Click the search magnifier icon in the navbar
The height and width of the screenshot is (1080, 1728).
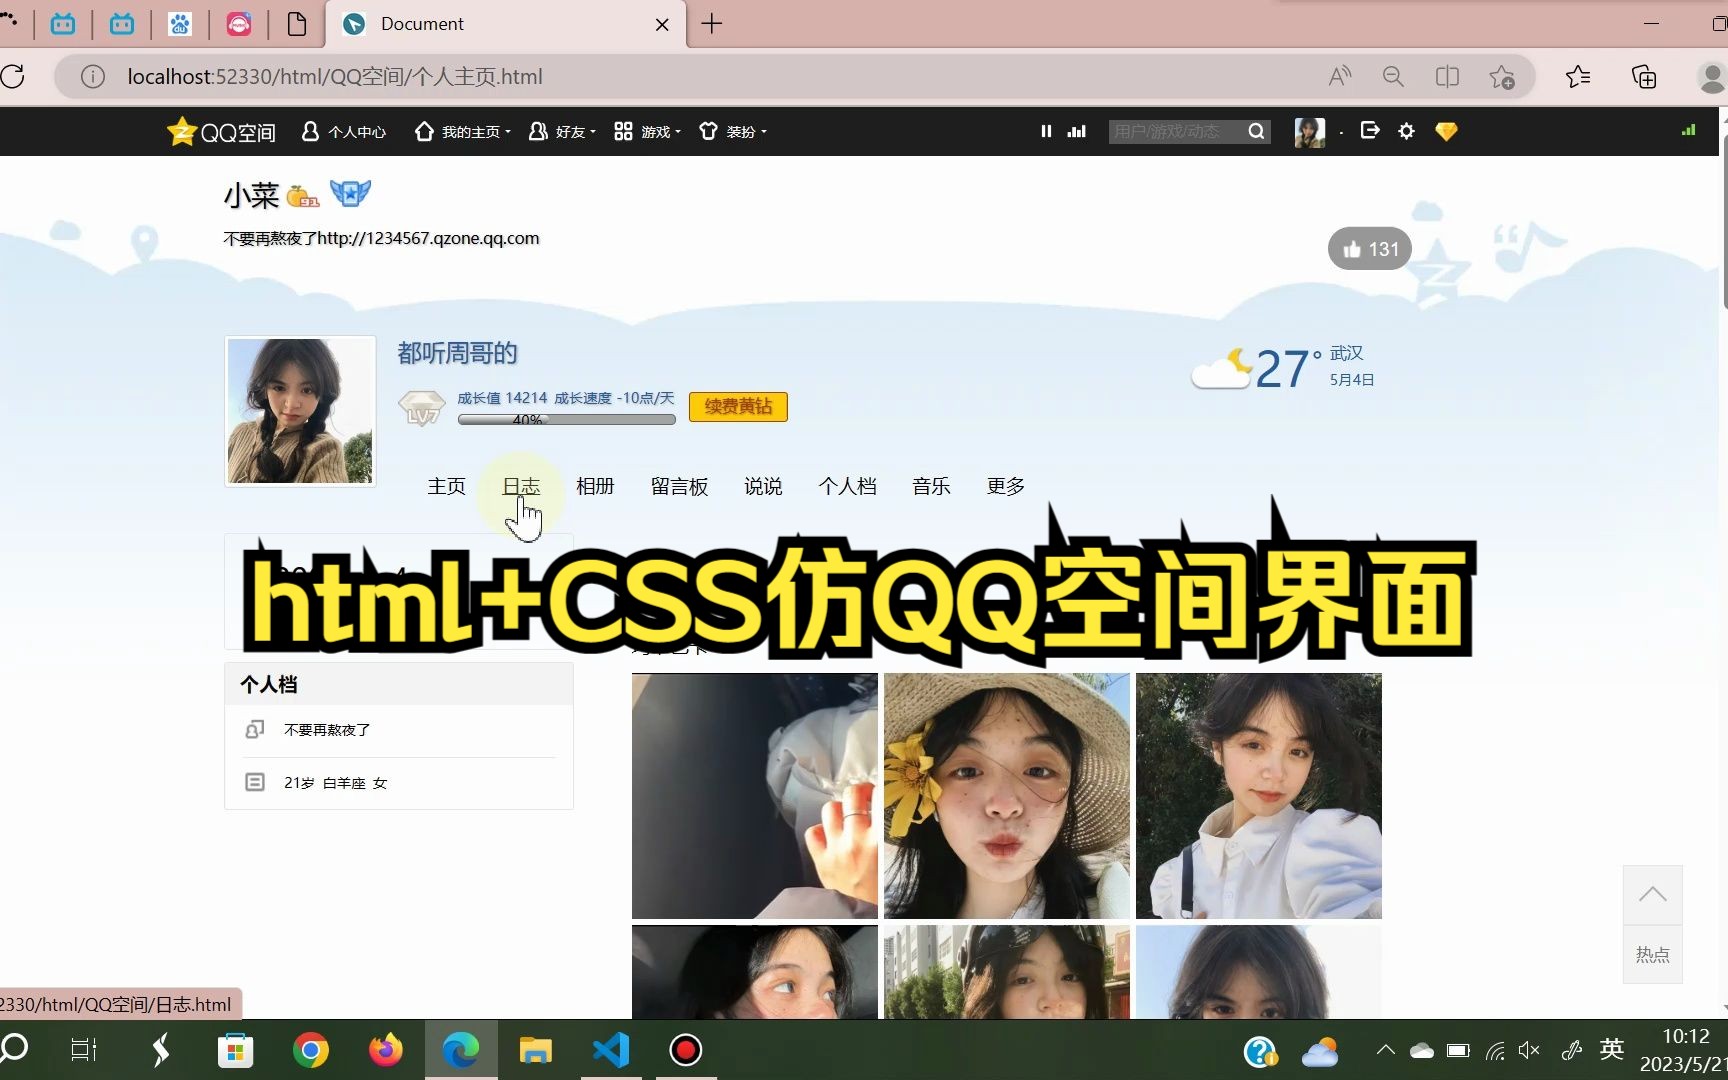point(1257,131)
